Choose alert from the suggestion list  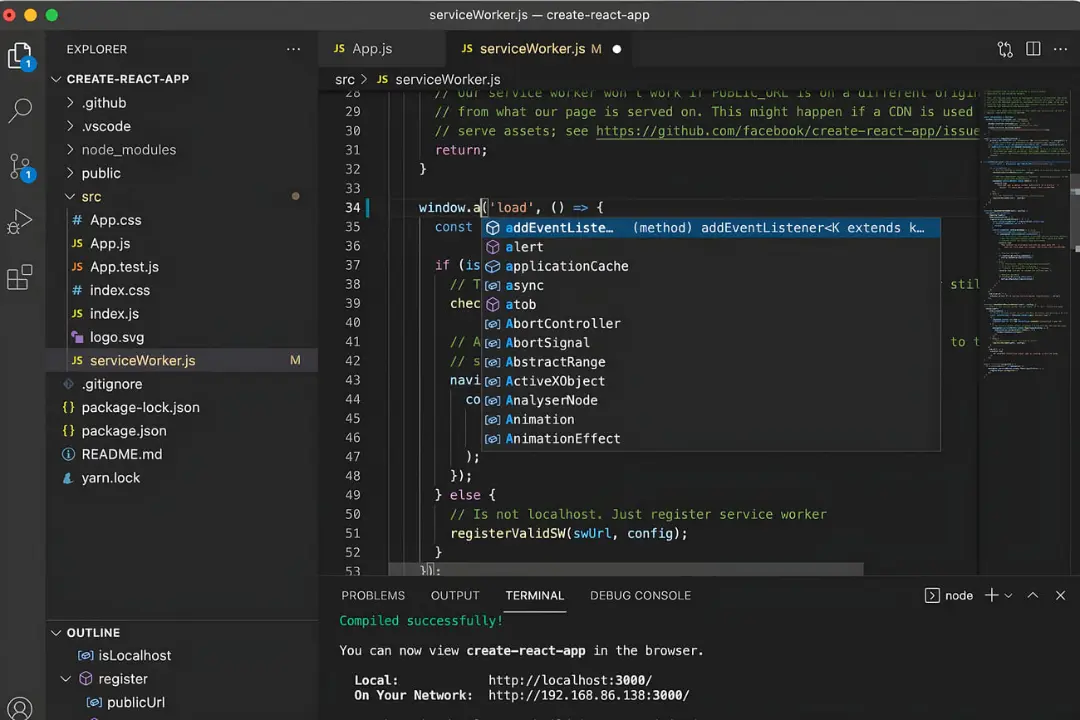(x=711, y=247)
